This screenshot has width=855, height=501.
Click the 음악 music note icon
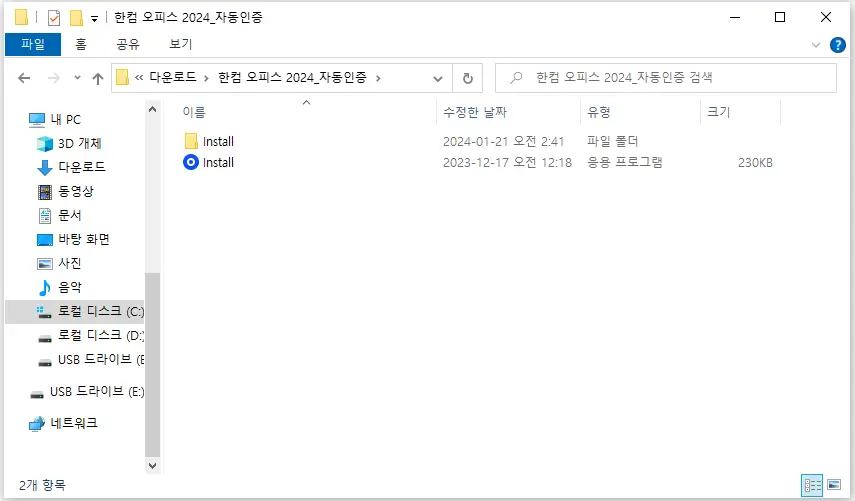(x=45, y=287)
